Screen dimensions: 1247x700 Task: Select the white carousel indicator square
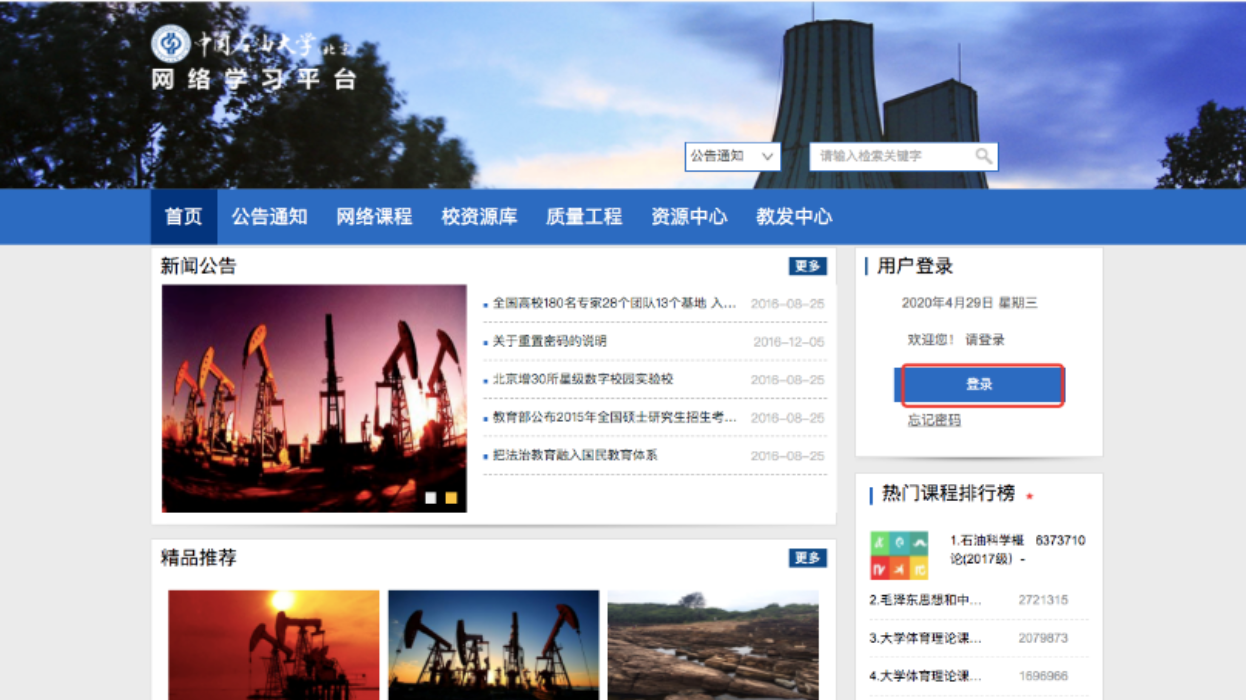tap(431, 497)
